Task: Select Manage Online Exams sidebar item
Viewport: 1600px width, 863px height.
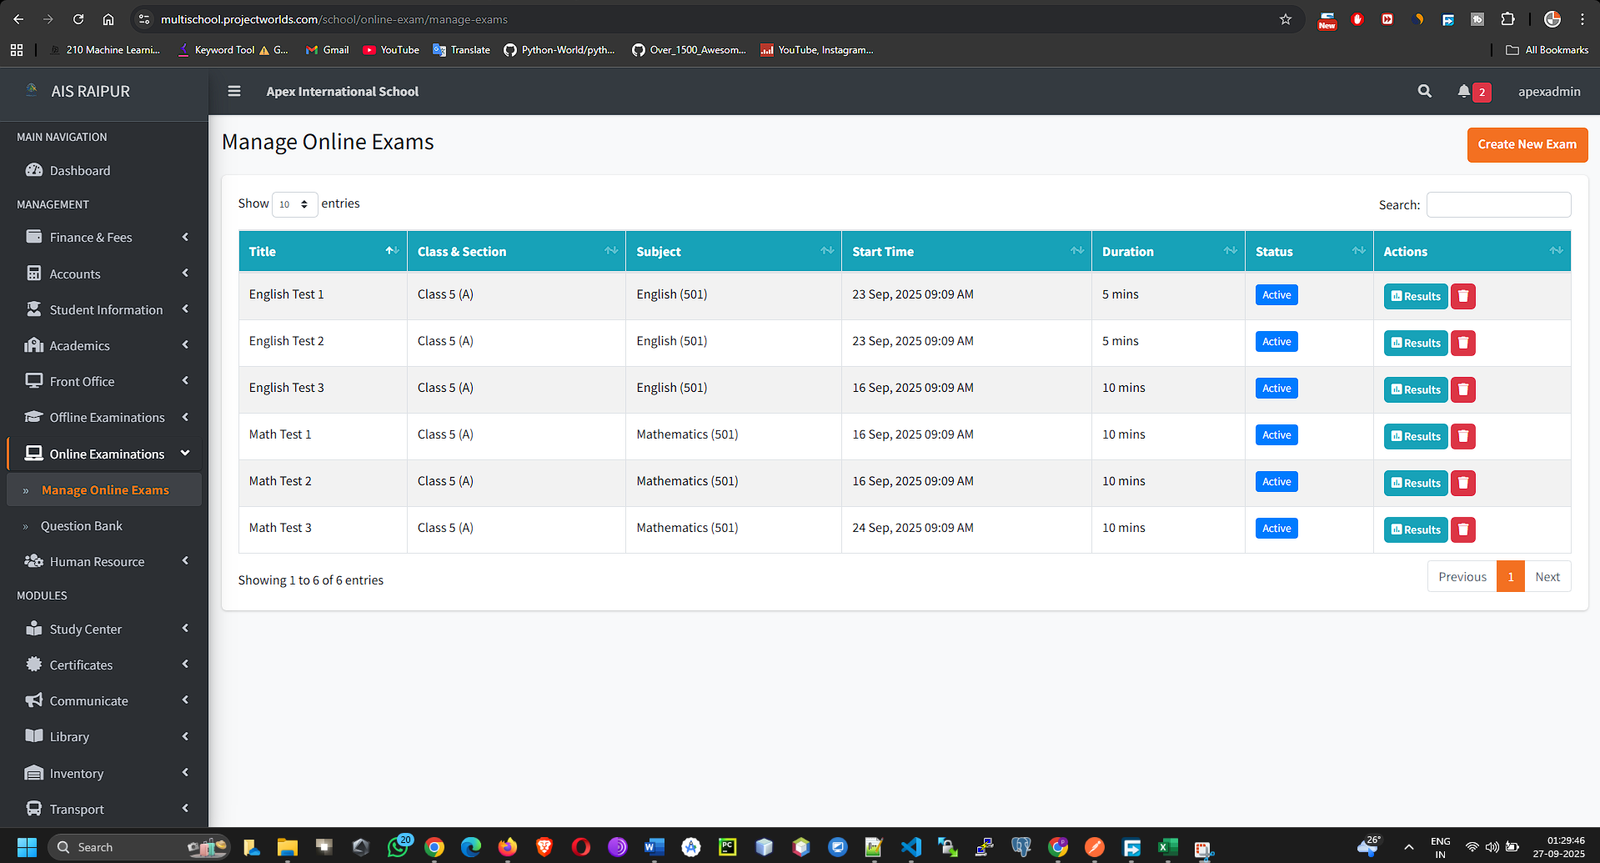Action: 105,490
